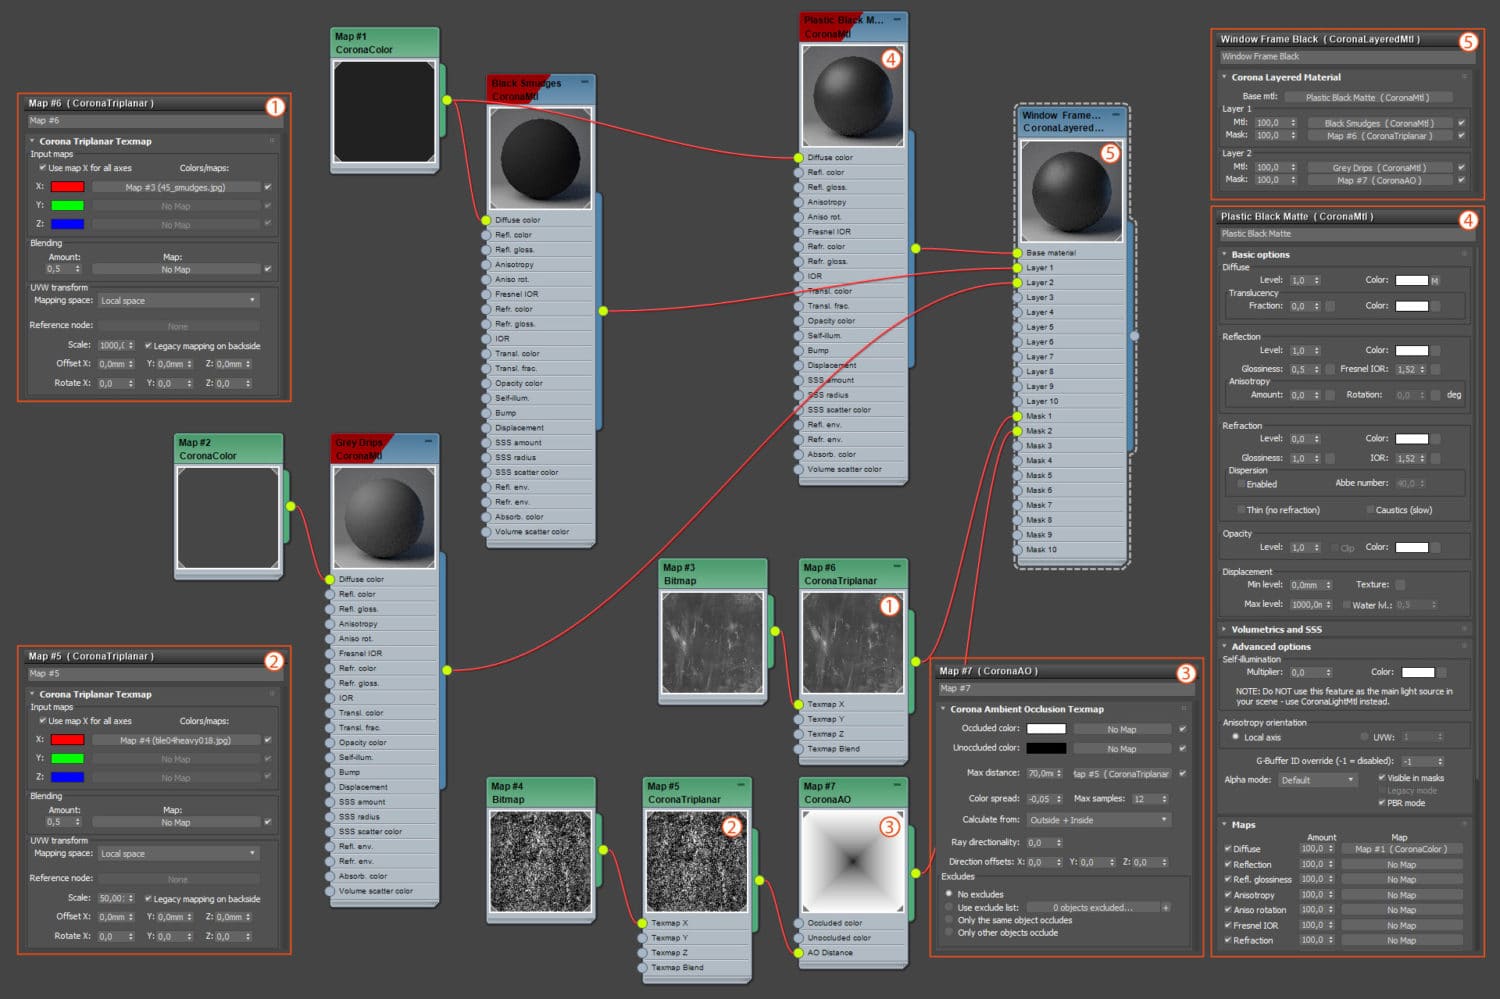Image resolution: width=1500 pixels, height=999 pixels.
Task: Collapse the Plastic Black M node via minus icon
Action: pyautogui.click(x=897, y=18)
